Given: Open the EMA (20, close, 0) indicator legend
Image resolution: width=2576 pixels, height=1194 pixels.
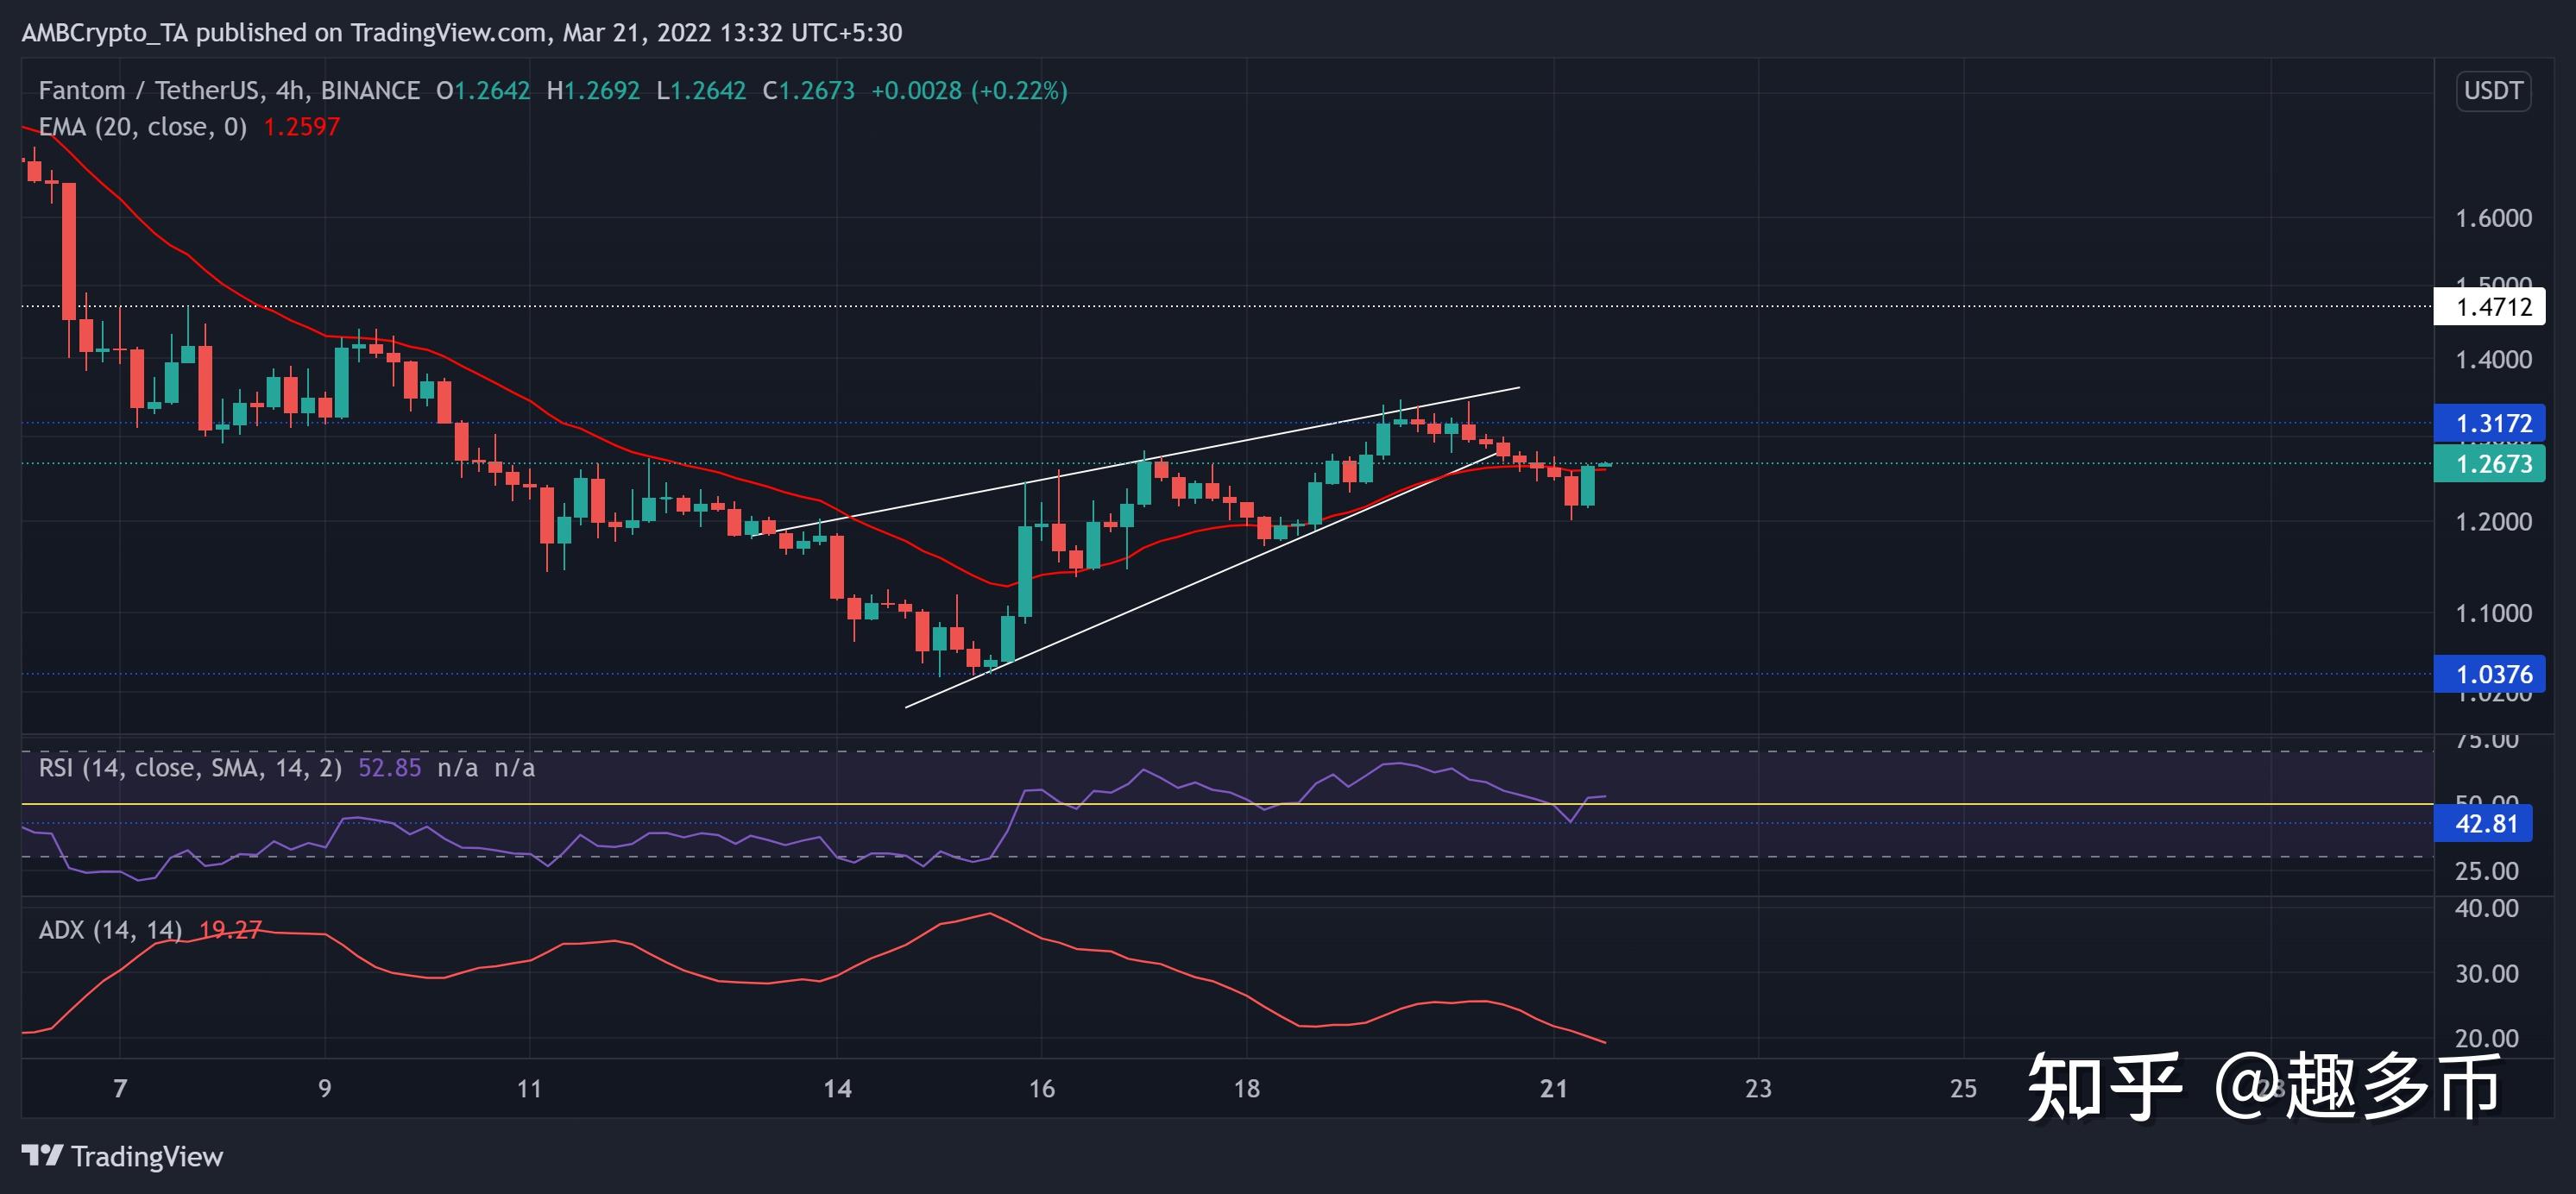Looking at the screenshot, I should coord(142,127).
